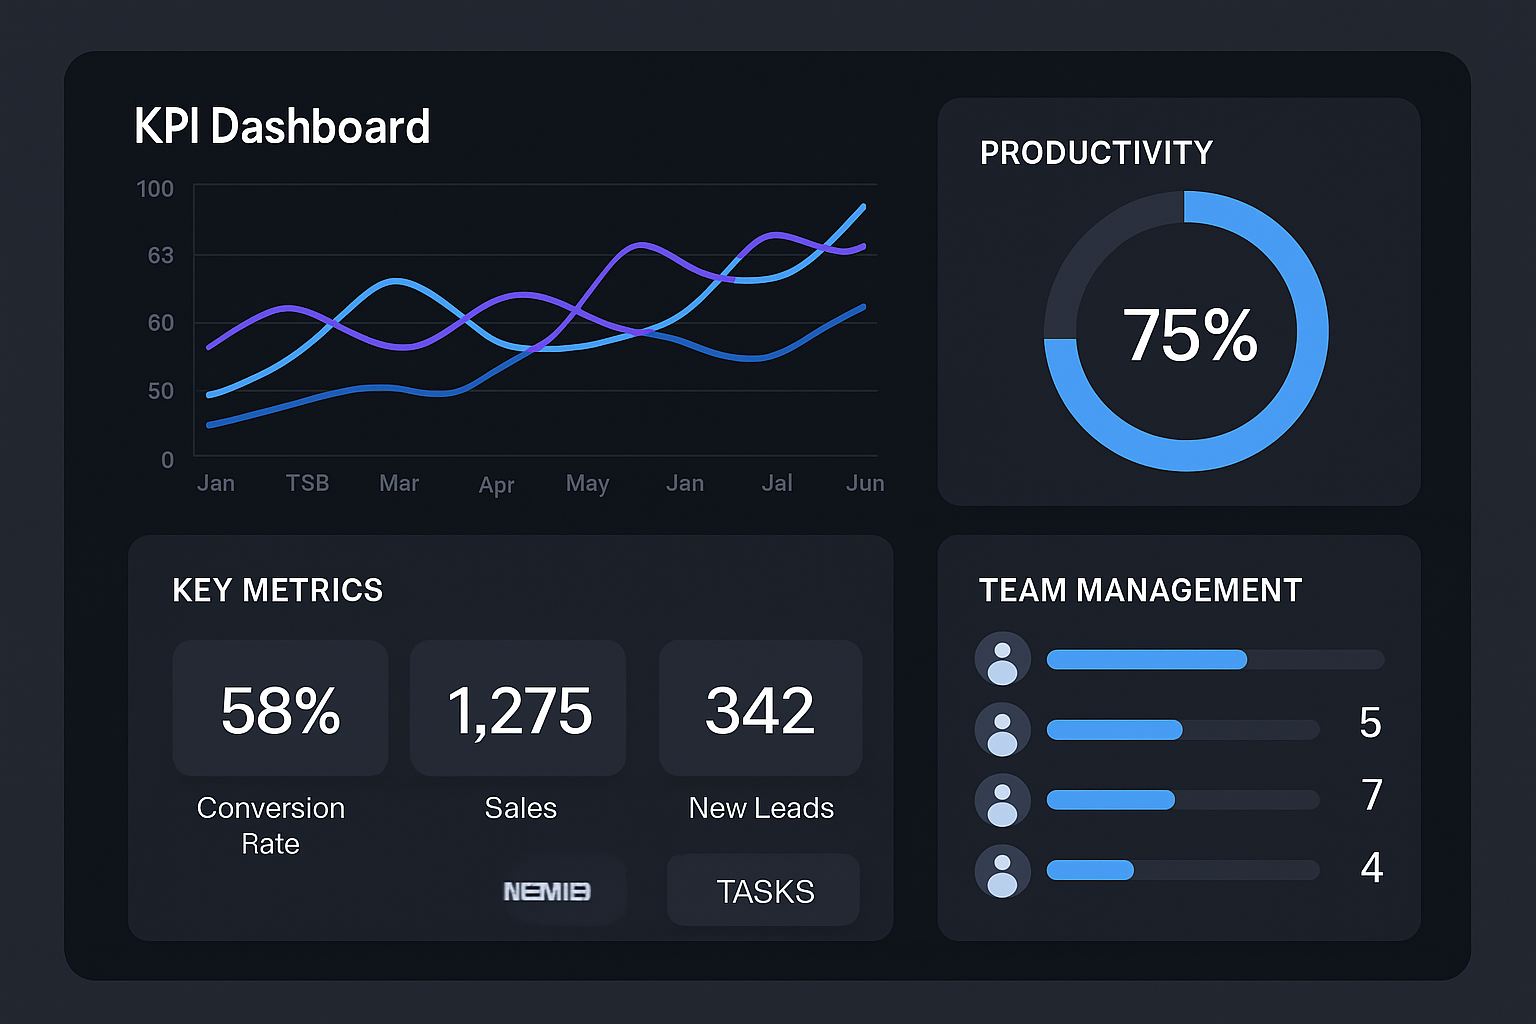The height and width of the screenshot is (1024, 1536).
Task: Select the Apr month axis label
Action: pos(496,485)
